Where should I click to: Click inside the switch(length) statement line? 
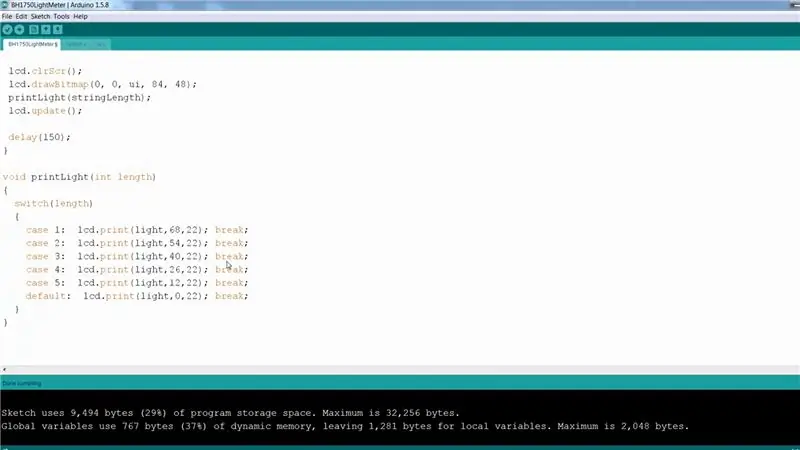(54, 204)
